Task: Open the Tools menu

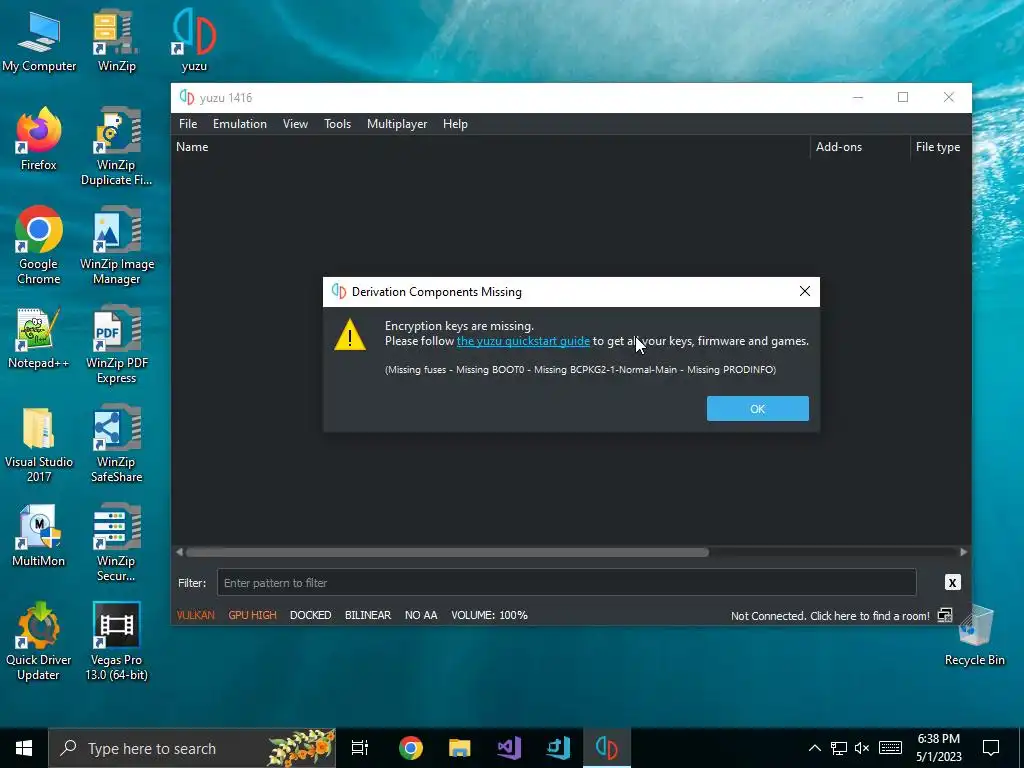Action: pyautogui.click(x=337, y=124)
